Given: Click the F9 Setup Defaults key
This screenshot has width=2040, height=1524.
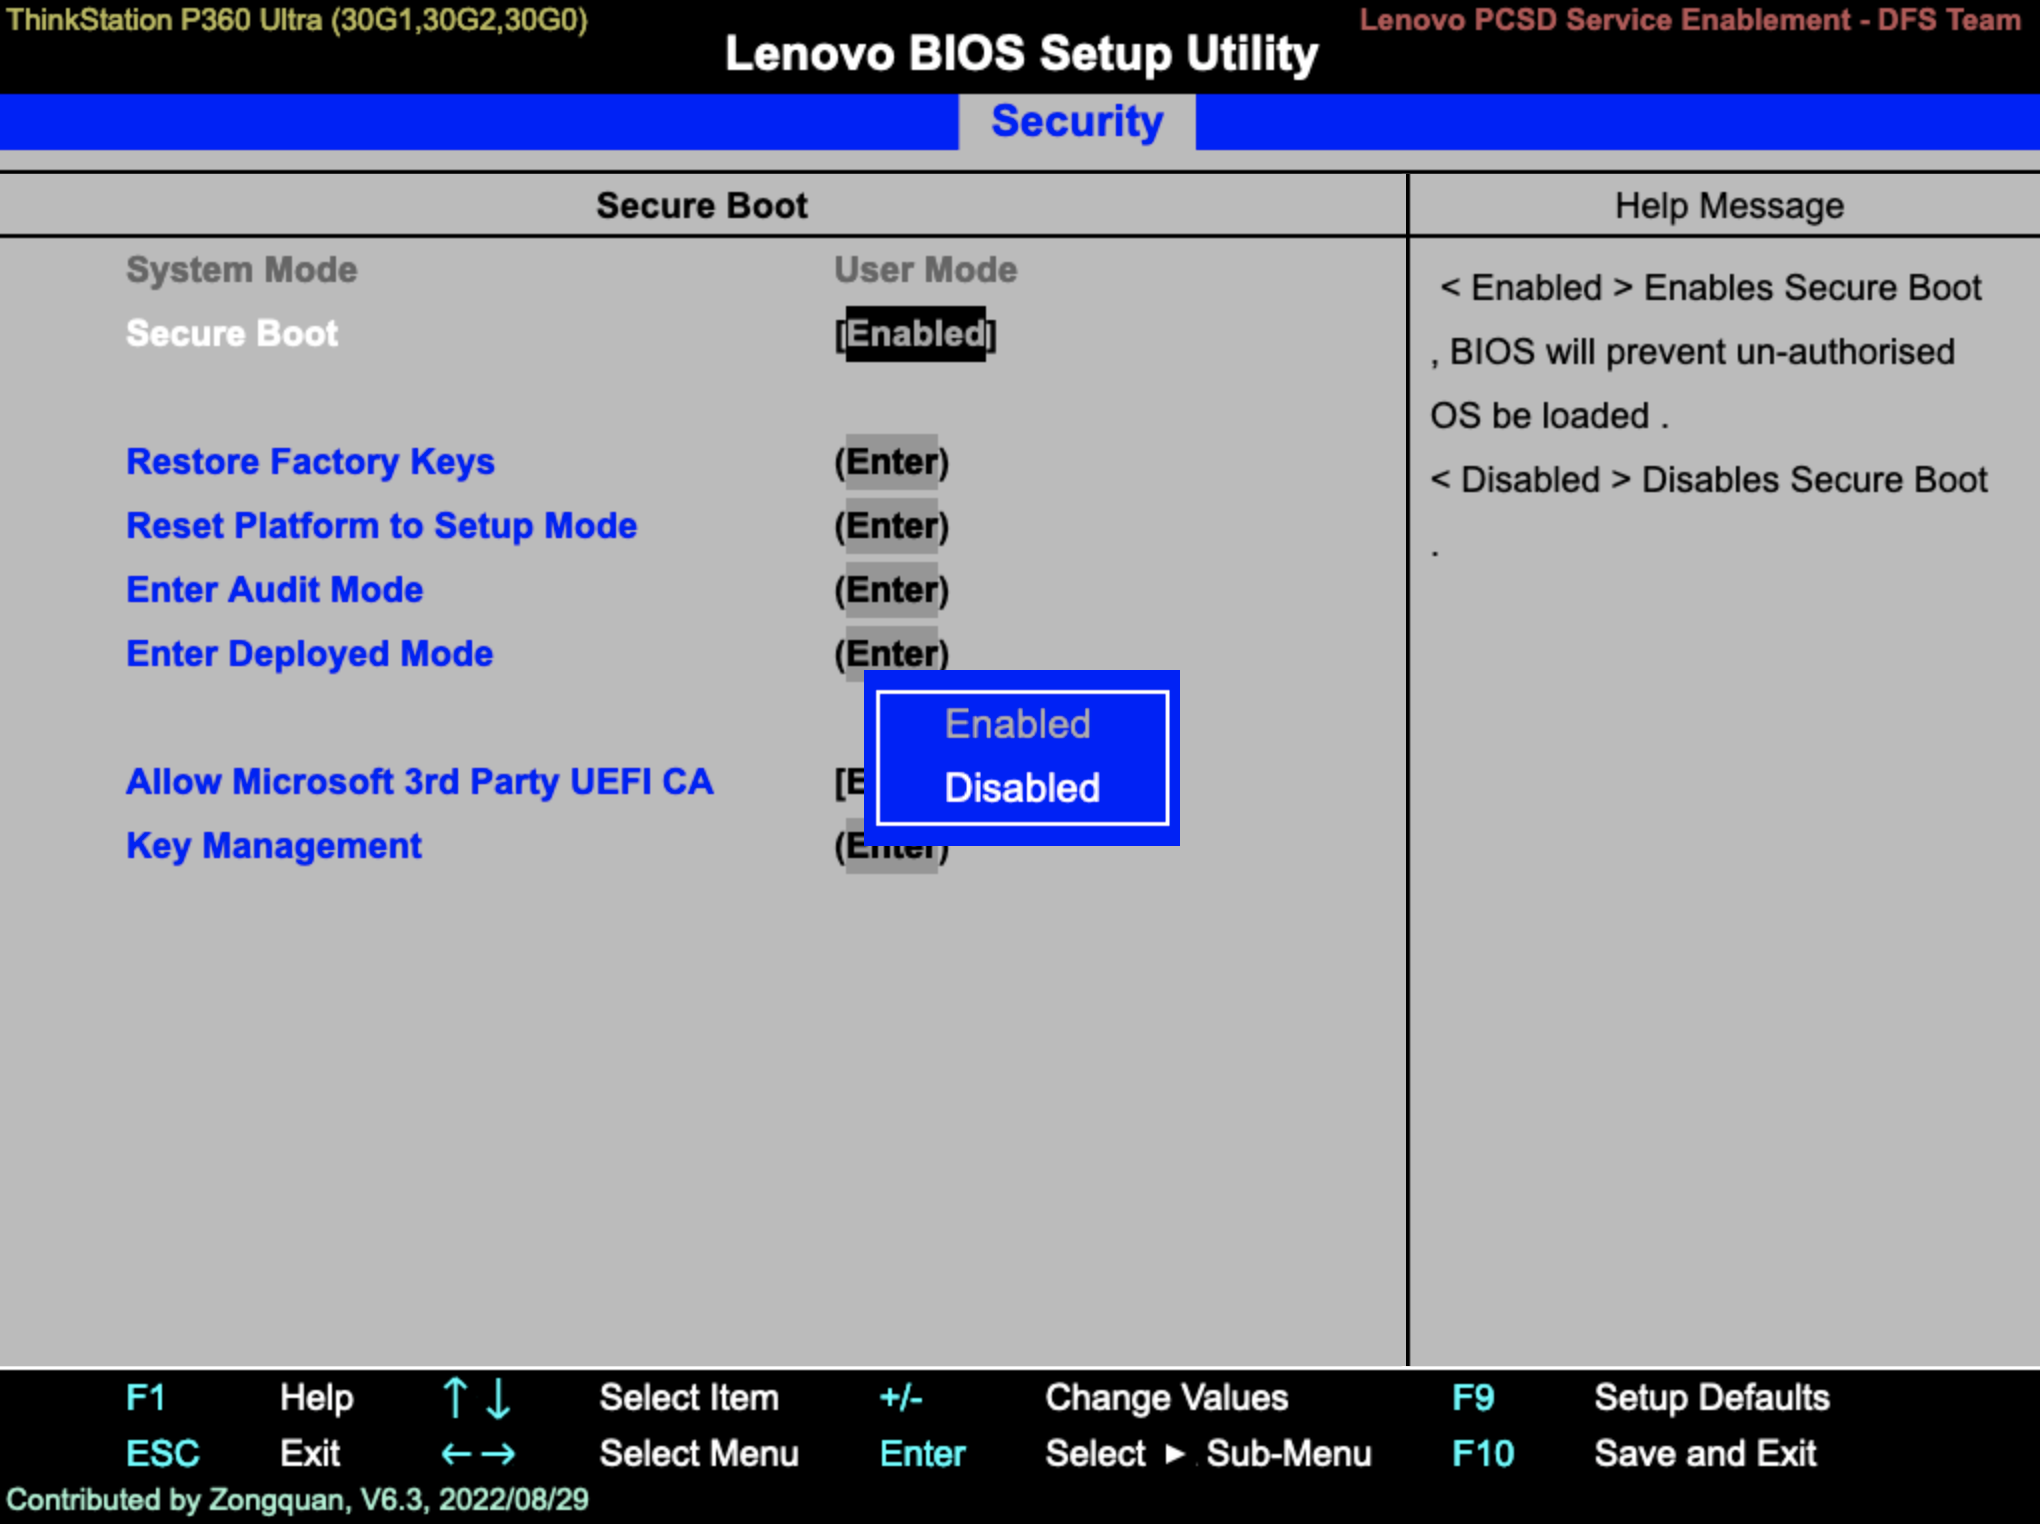Looking at the screenshot, I should click(1472, 1397).
